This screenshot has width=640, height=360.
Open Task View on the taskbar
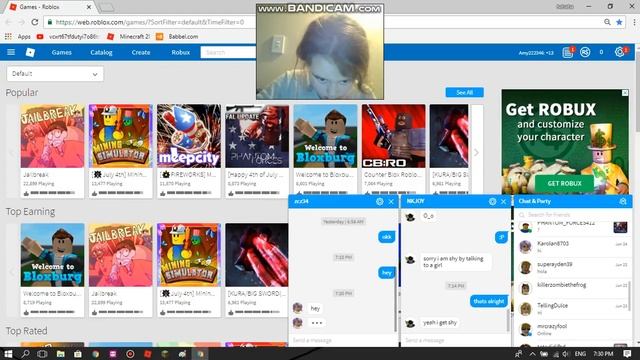pos(42,354)
